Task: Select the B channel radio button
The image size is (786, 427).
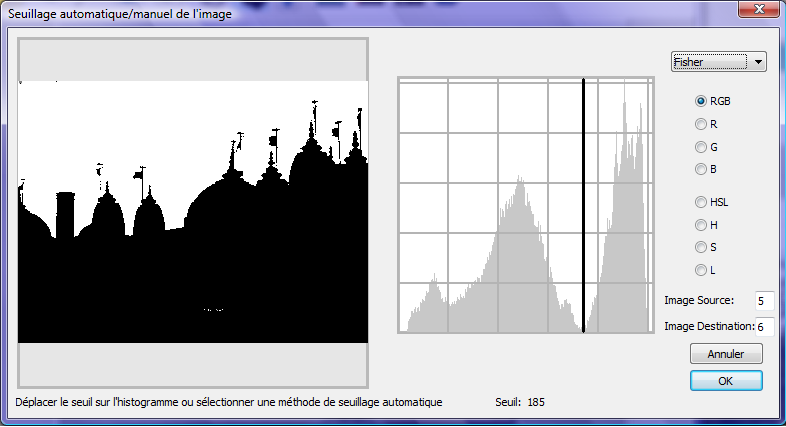Action: point(701,169)
